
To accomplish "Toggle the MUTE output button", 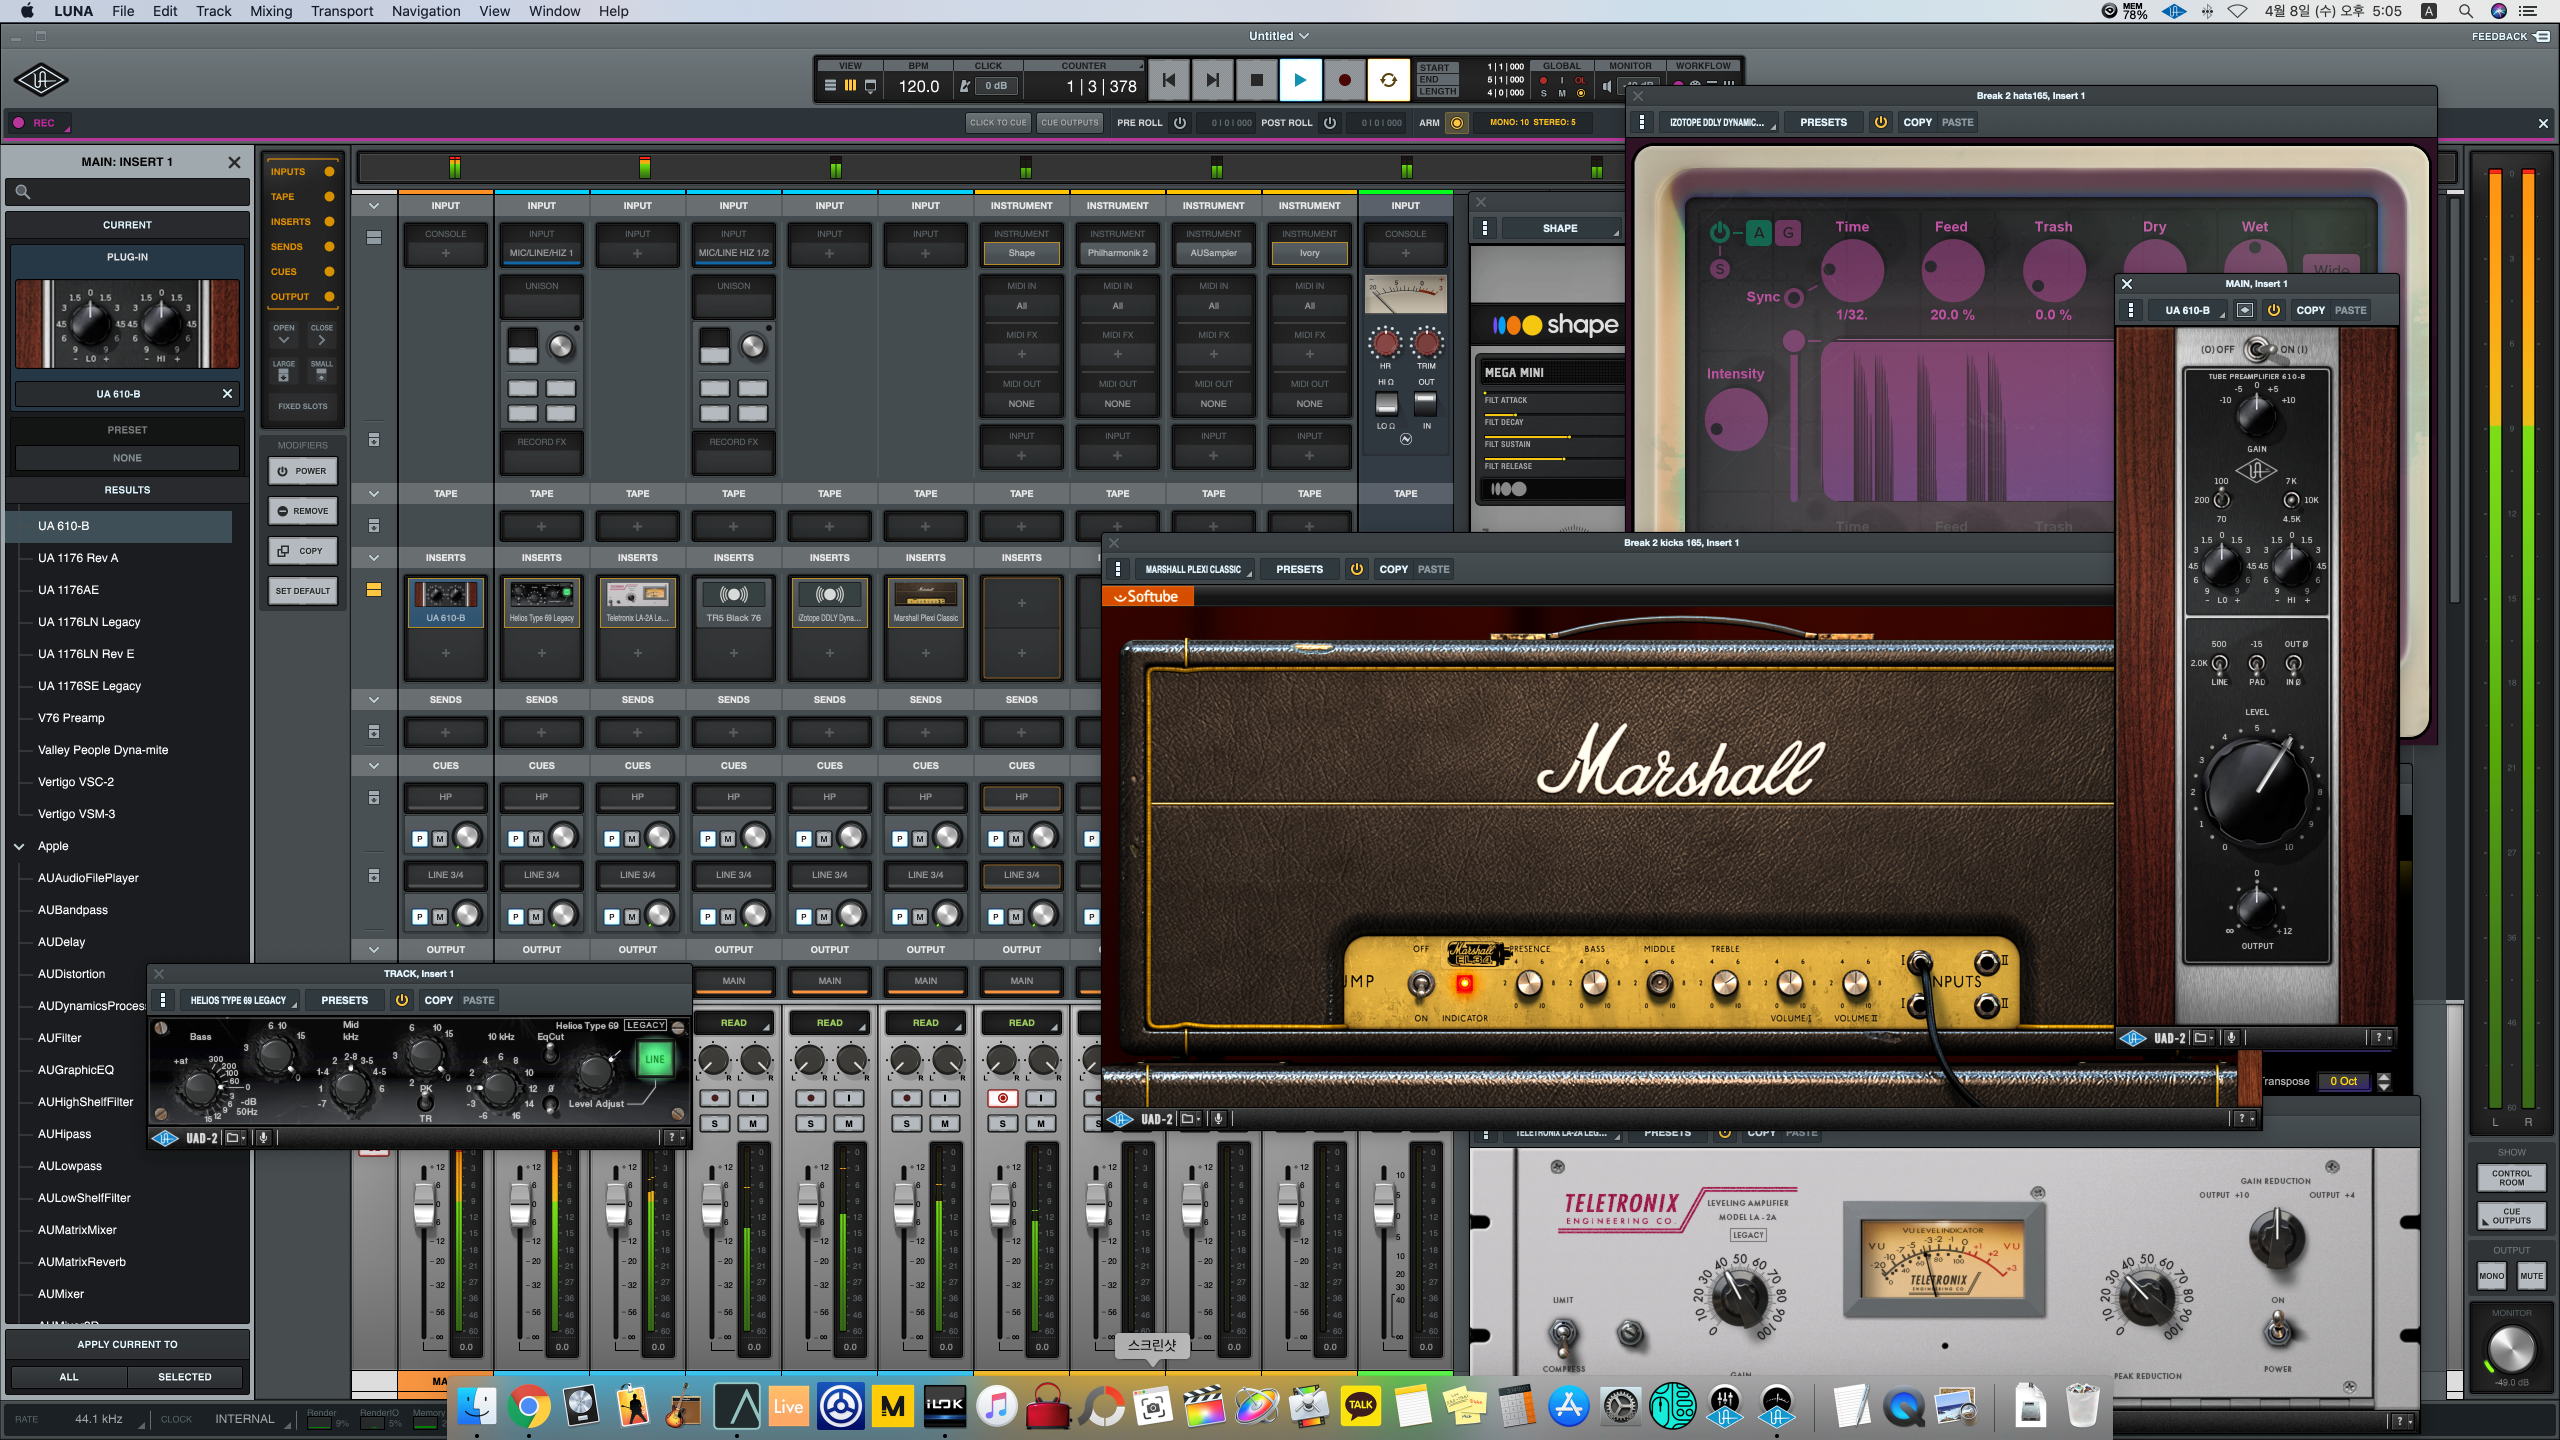I will (x=2531, y=1276).
